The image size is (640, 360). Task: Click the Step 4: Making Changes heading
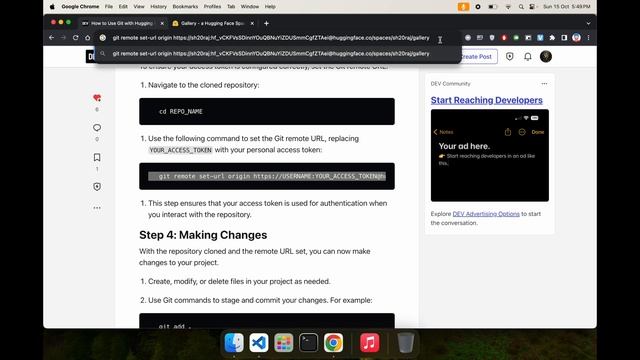click(203, 235)
